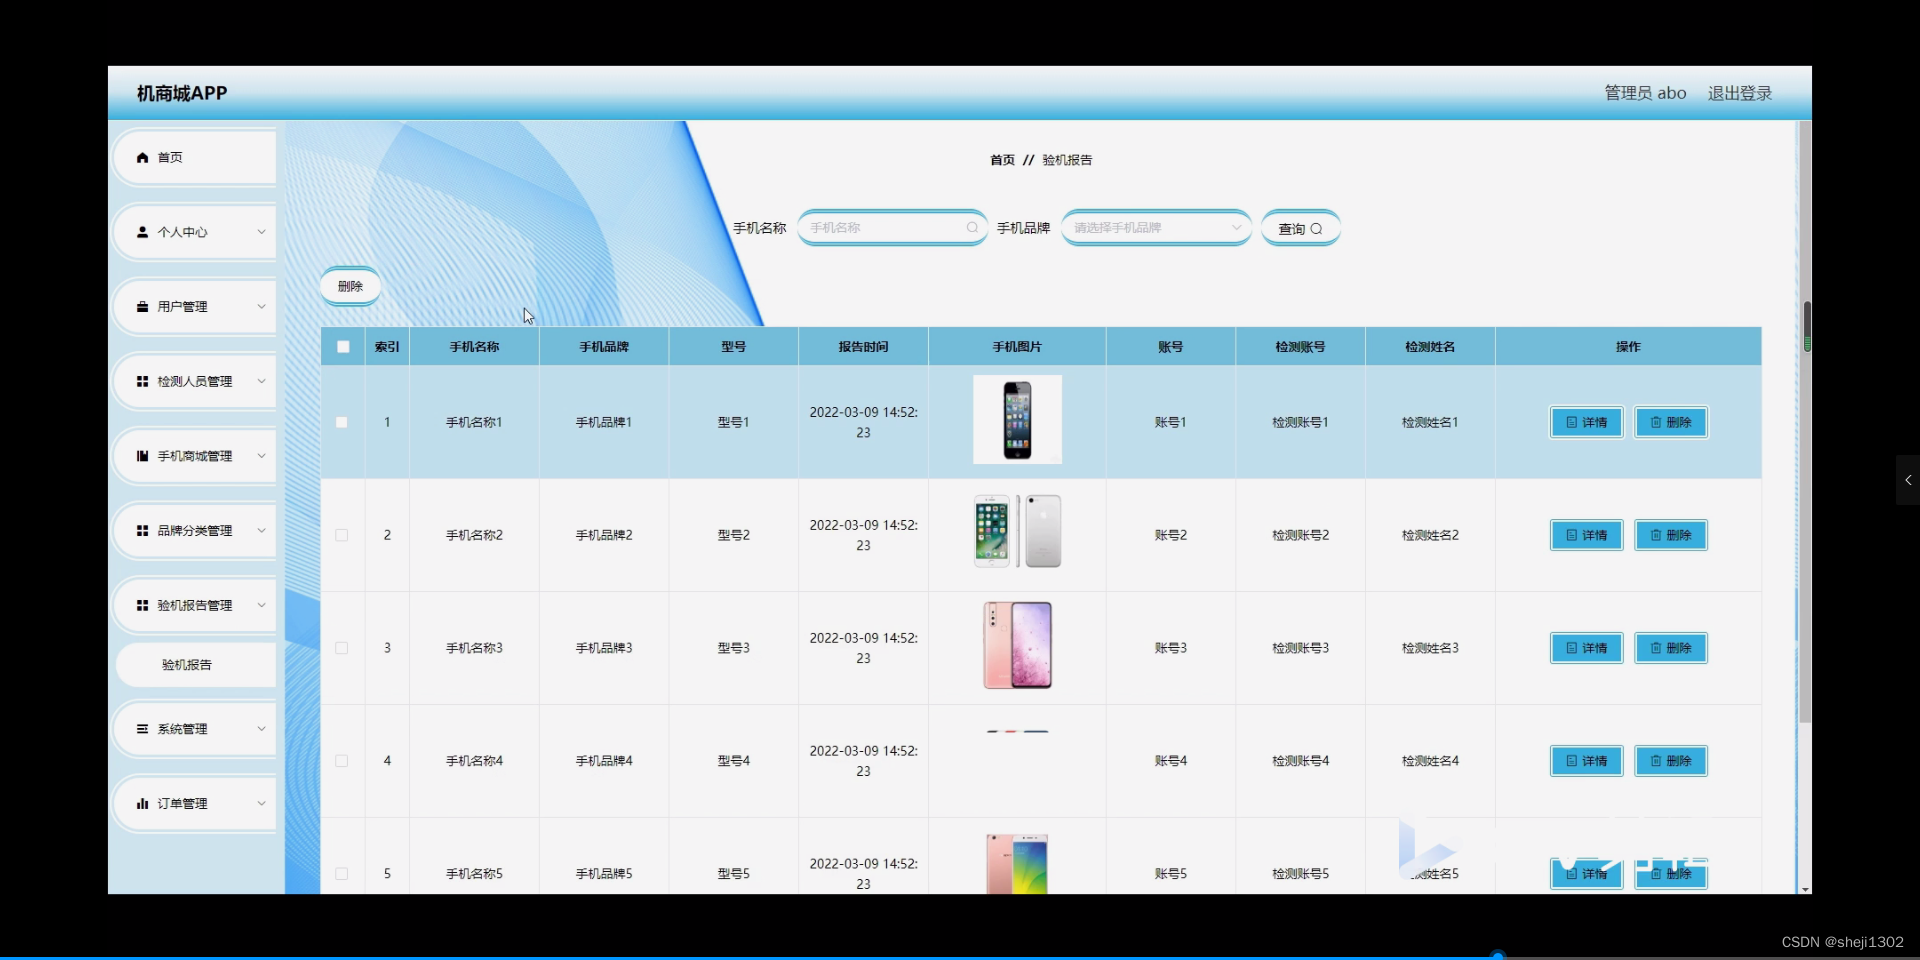Click the magnifier icon inside 手机名称 search box

click(971, 227)
